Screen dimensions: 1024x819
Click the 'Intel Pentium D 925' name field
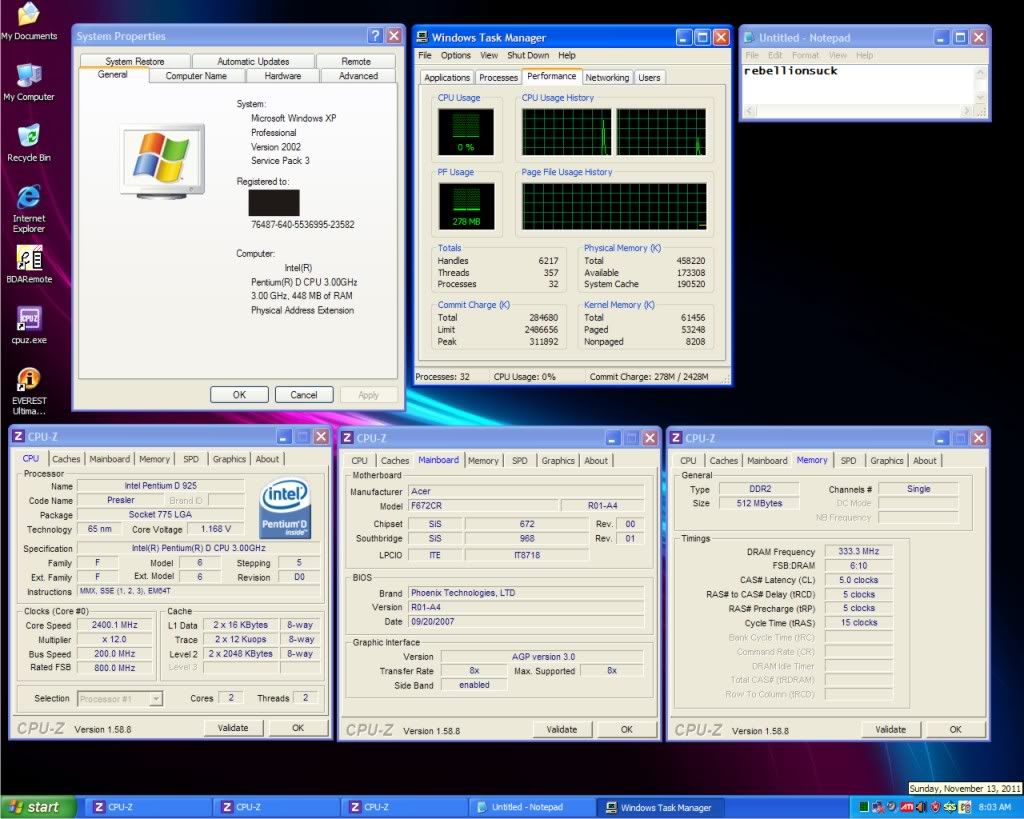coord(161,485)
